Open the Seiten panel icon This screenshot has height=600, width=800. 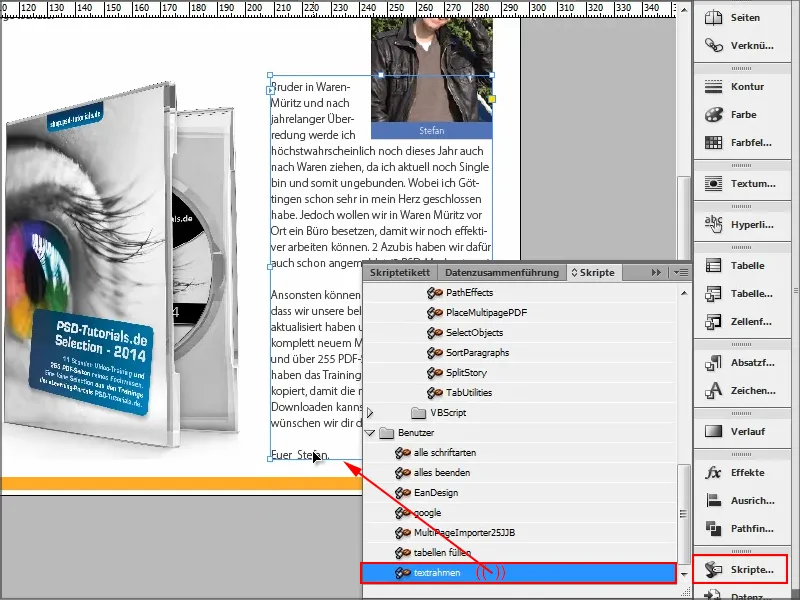point(713,18)
